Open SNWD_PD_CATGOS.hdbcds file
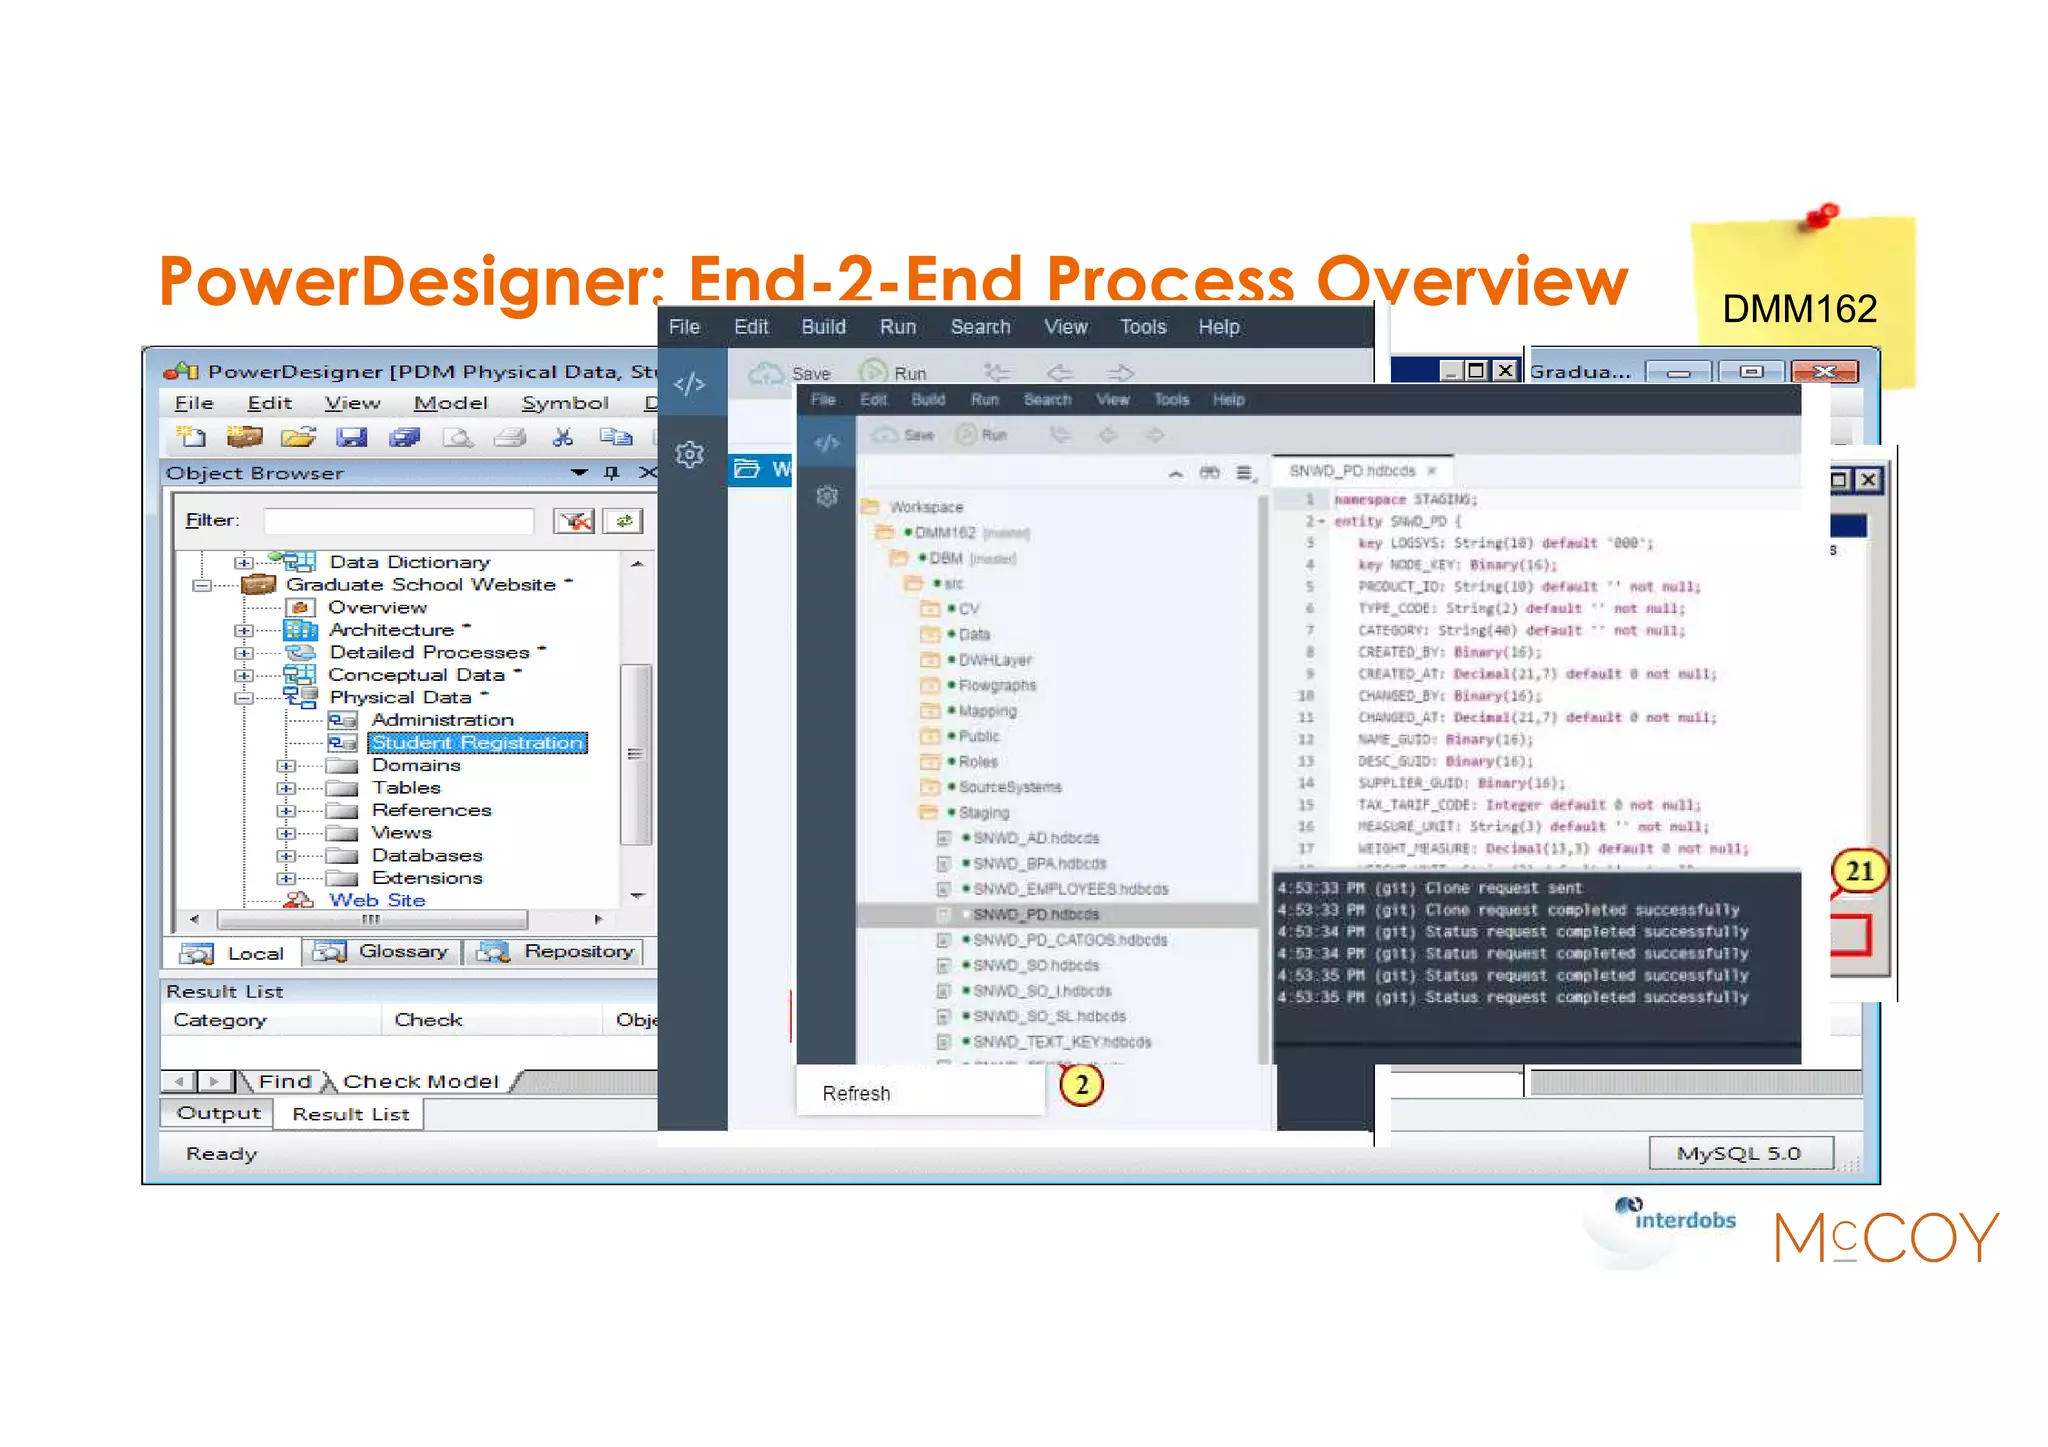This screenshot has height=1447, width=2048. point(1070,940)
